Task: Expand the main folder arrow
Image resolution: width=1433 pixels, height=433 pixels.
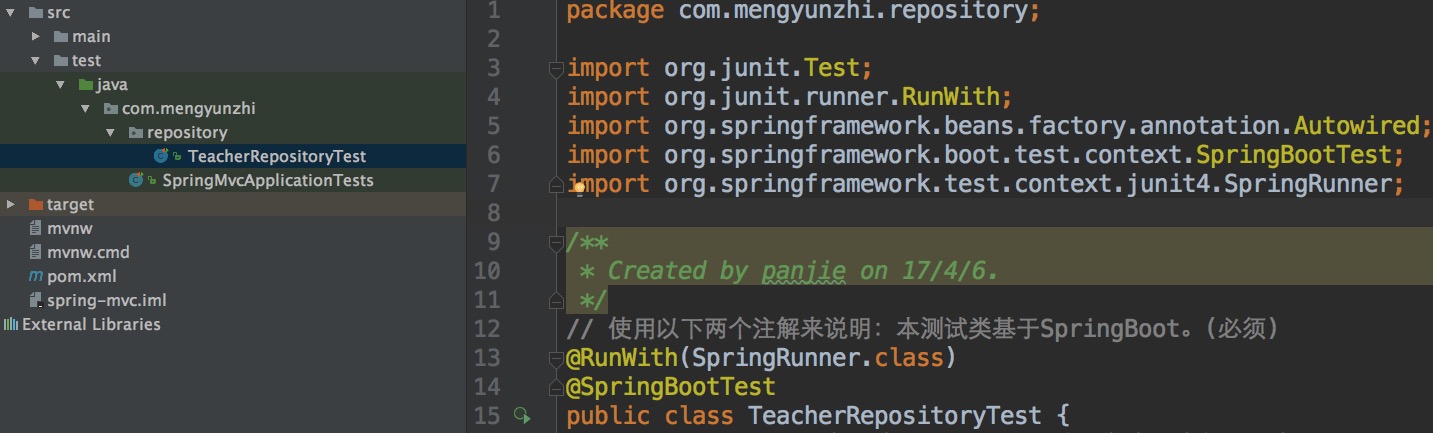Action: [35, 37]
